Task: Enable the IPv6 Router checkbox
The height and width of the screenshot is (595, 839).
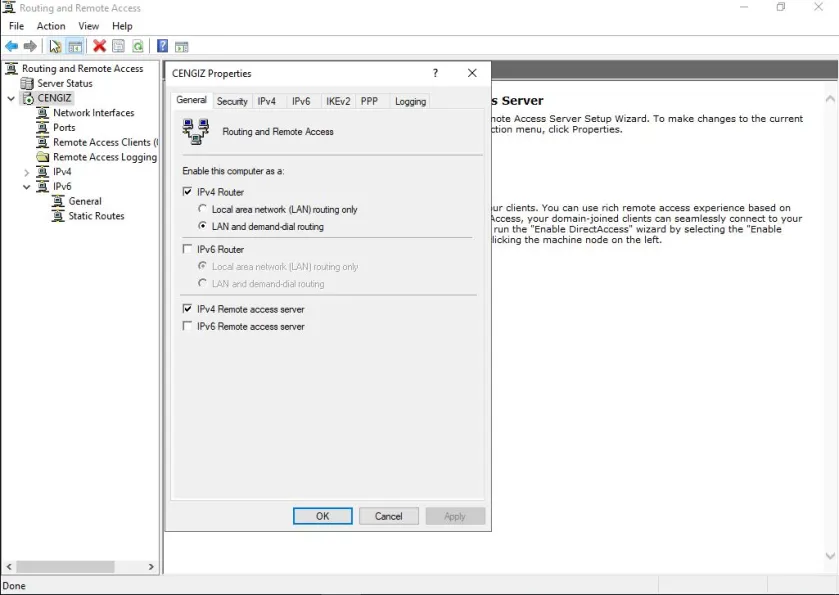Action: point(188,249)
